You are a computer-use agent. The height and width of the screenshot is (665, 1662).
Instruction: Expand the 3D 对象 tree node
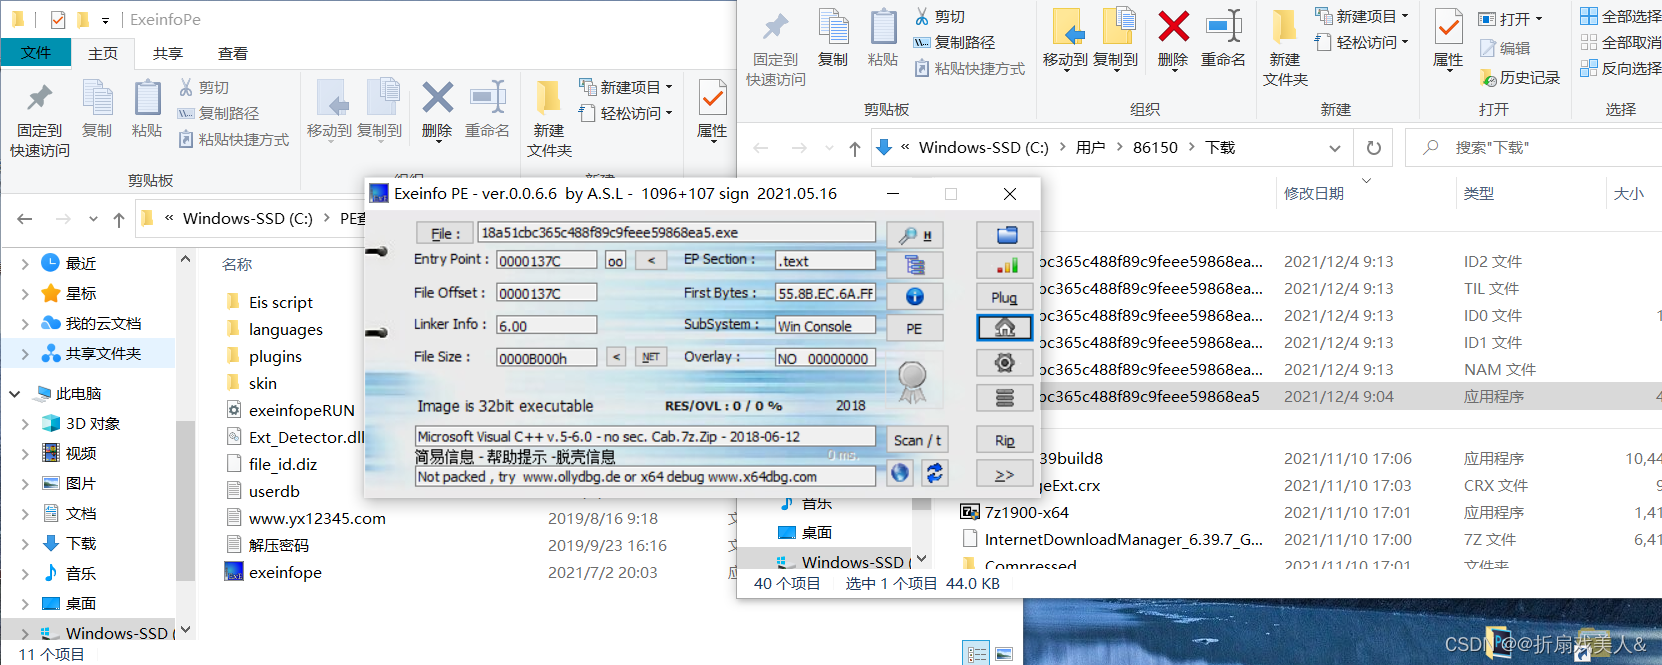pyautogui.click(x=25, y=424)
